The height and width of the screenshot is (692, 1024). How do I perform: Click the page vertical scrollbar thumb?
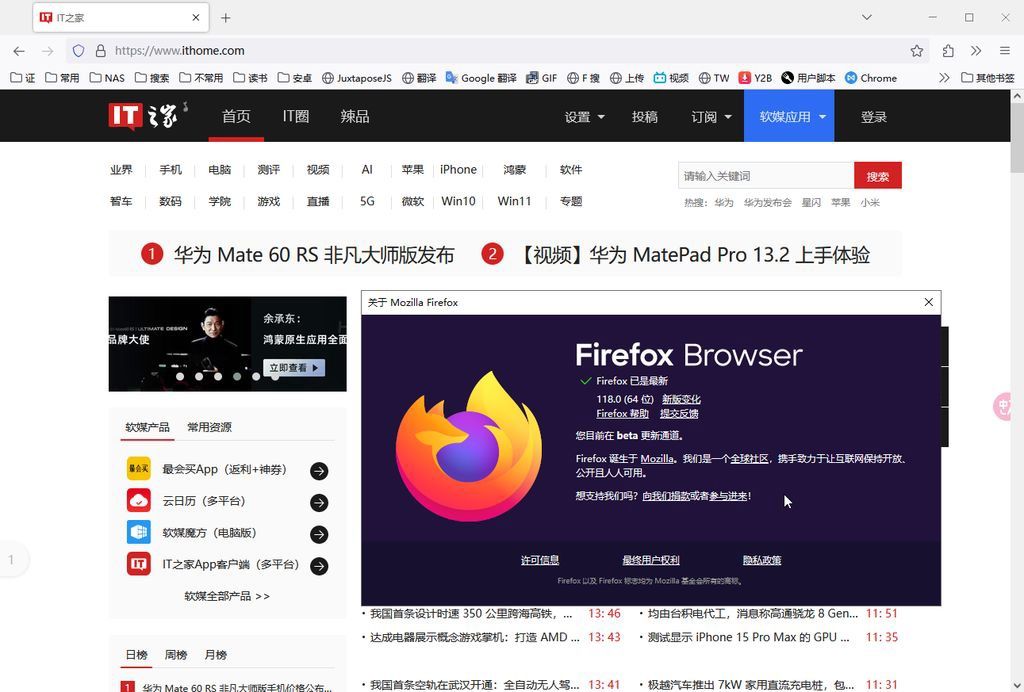point(1017,139)
